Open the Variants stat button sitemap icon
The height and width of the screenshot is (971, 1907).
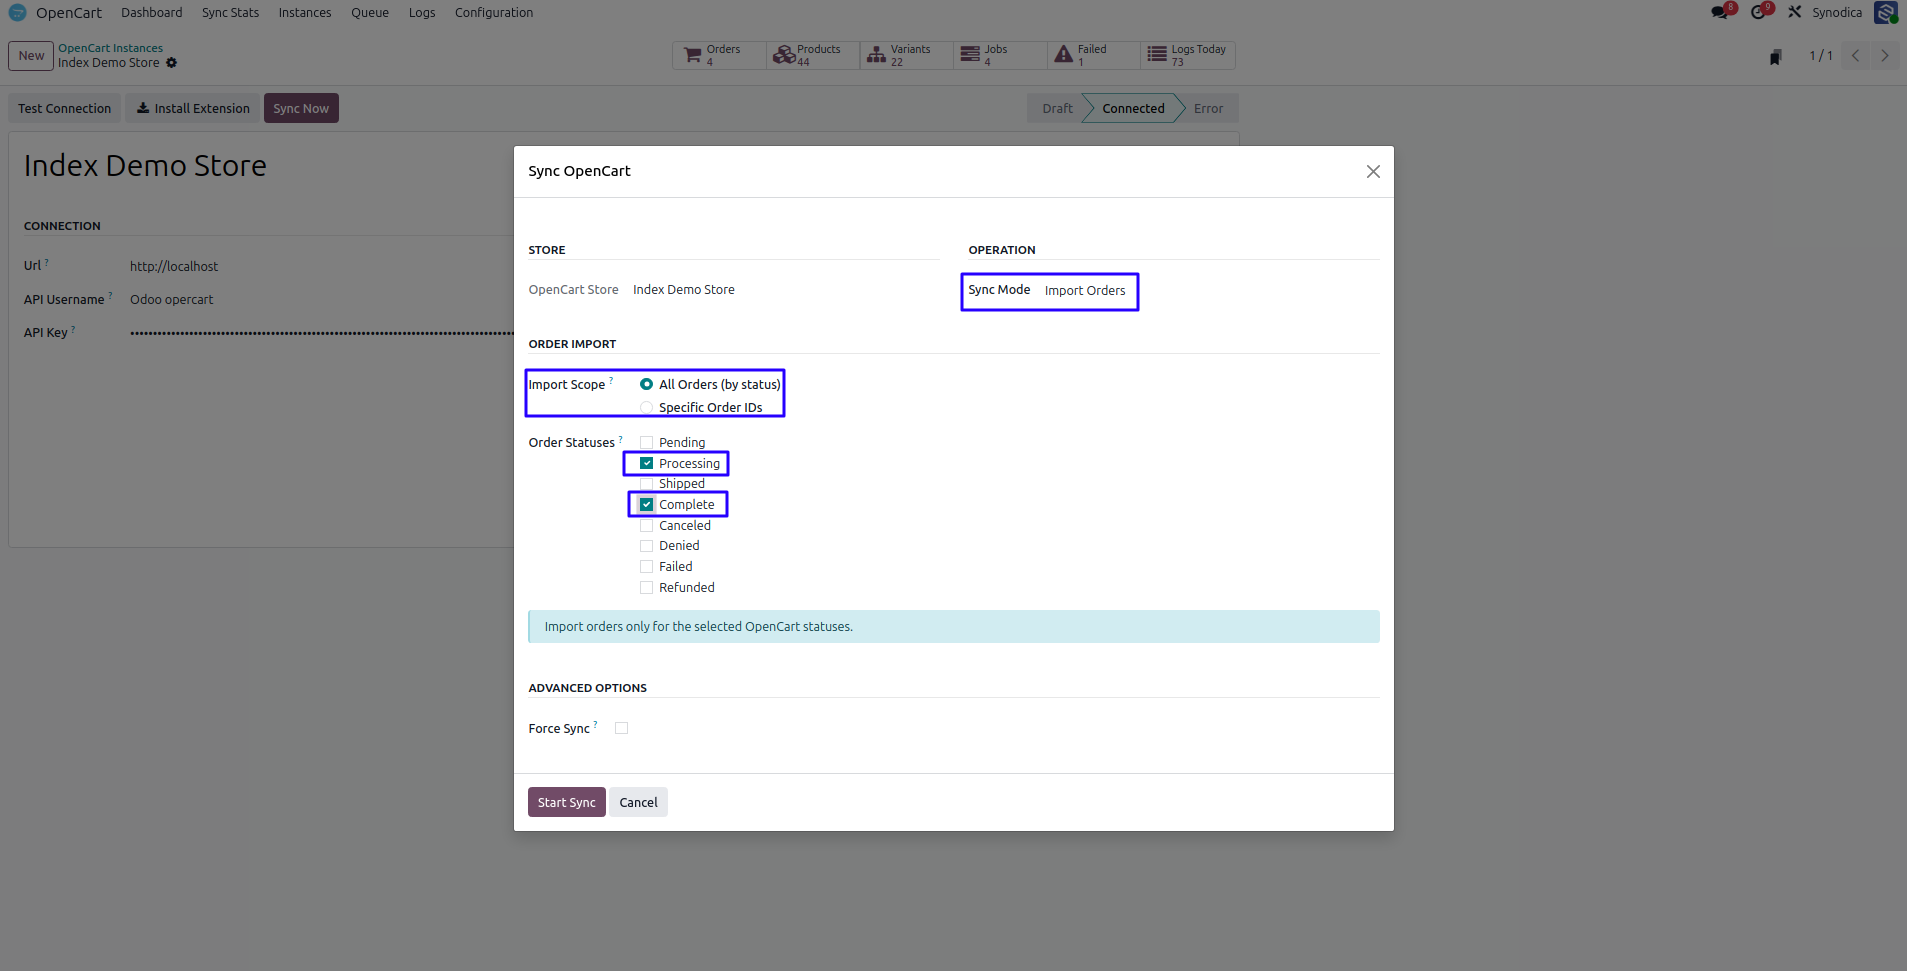pos(876,55)
